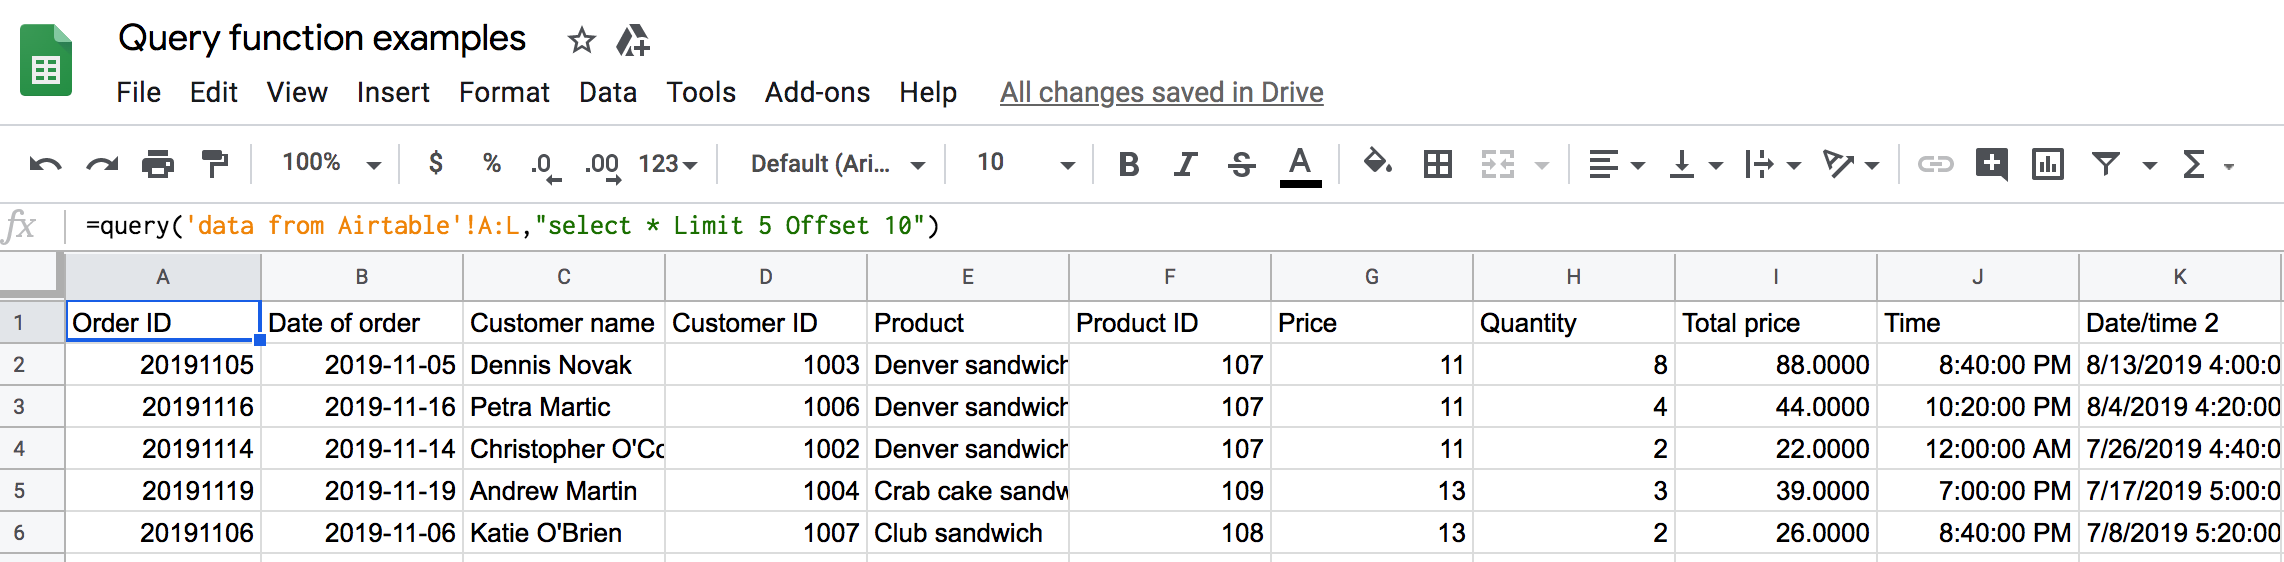2284x562 pixels.
Task: Click the Print icon in toolbar
Action: pyautogui.click(x=158, y=163)
